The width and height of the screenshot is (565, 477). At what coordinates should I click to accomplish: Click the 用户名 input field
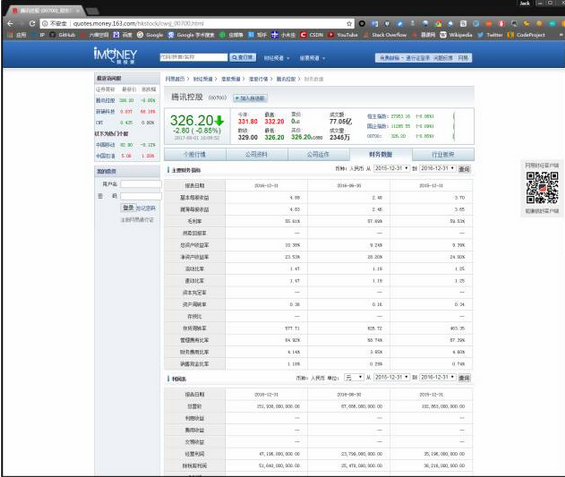point(141,184)
